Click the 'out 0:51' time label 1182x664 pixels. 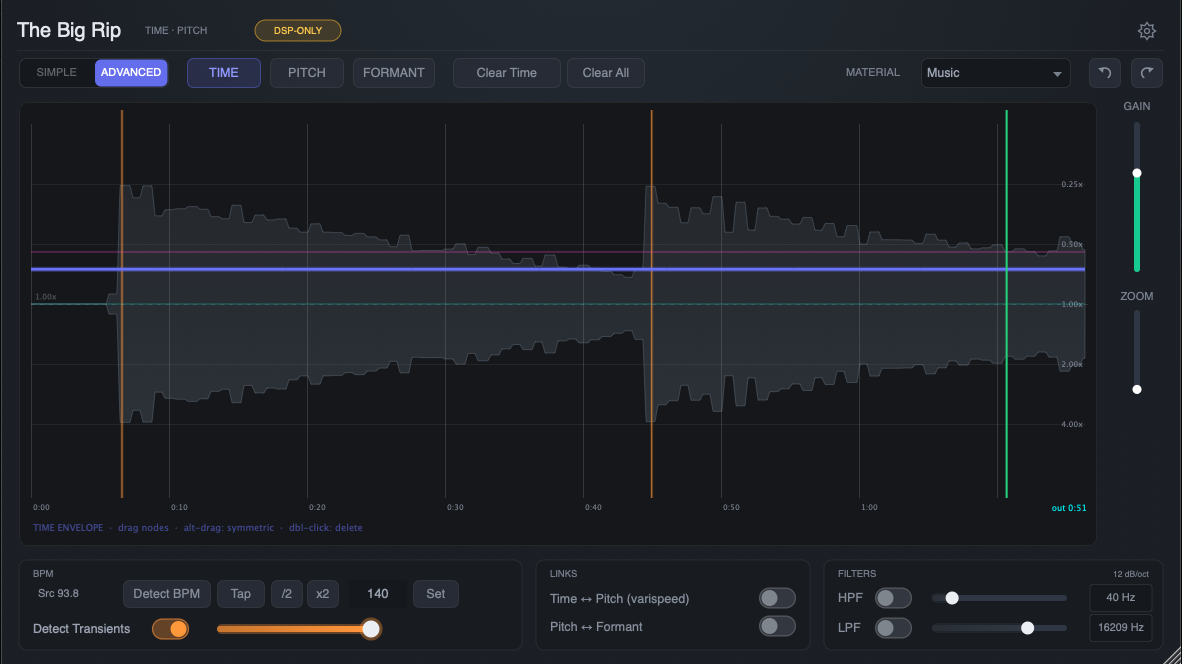(x=1069, y=508)
